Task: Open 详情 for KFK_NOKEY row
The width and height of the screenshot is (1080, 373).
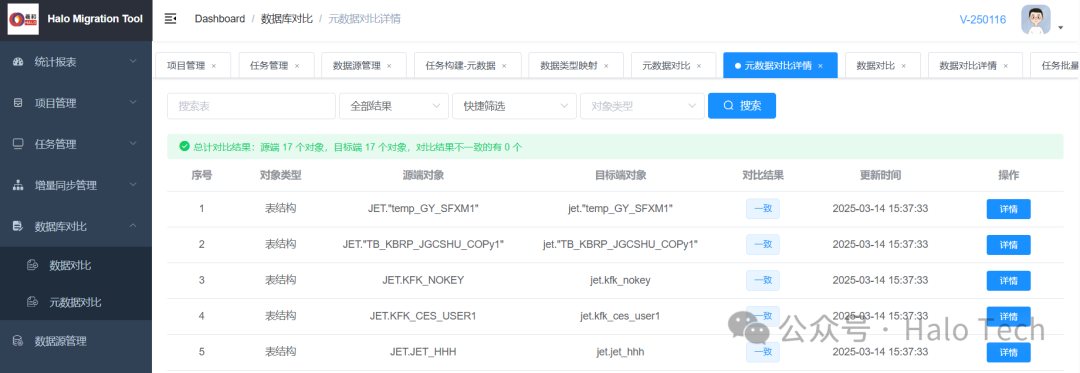Action: point(1008,281)
